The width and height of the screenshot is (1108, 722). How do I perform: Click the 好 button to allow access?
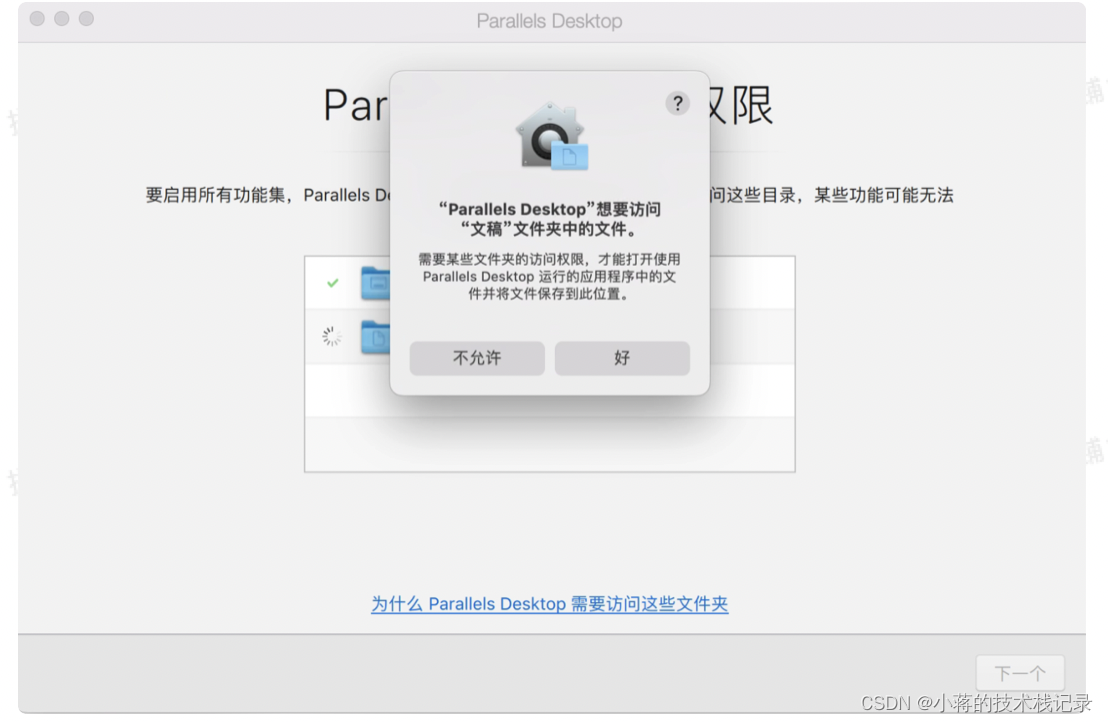point(622,358)
